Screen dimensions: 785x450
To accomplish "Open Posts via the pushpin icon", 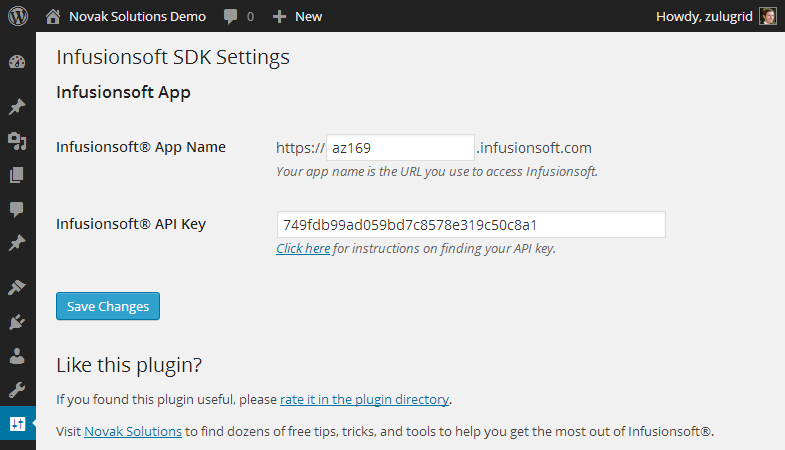I will click(x=17, y=107).
